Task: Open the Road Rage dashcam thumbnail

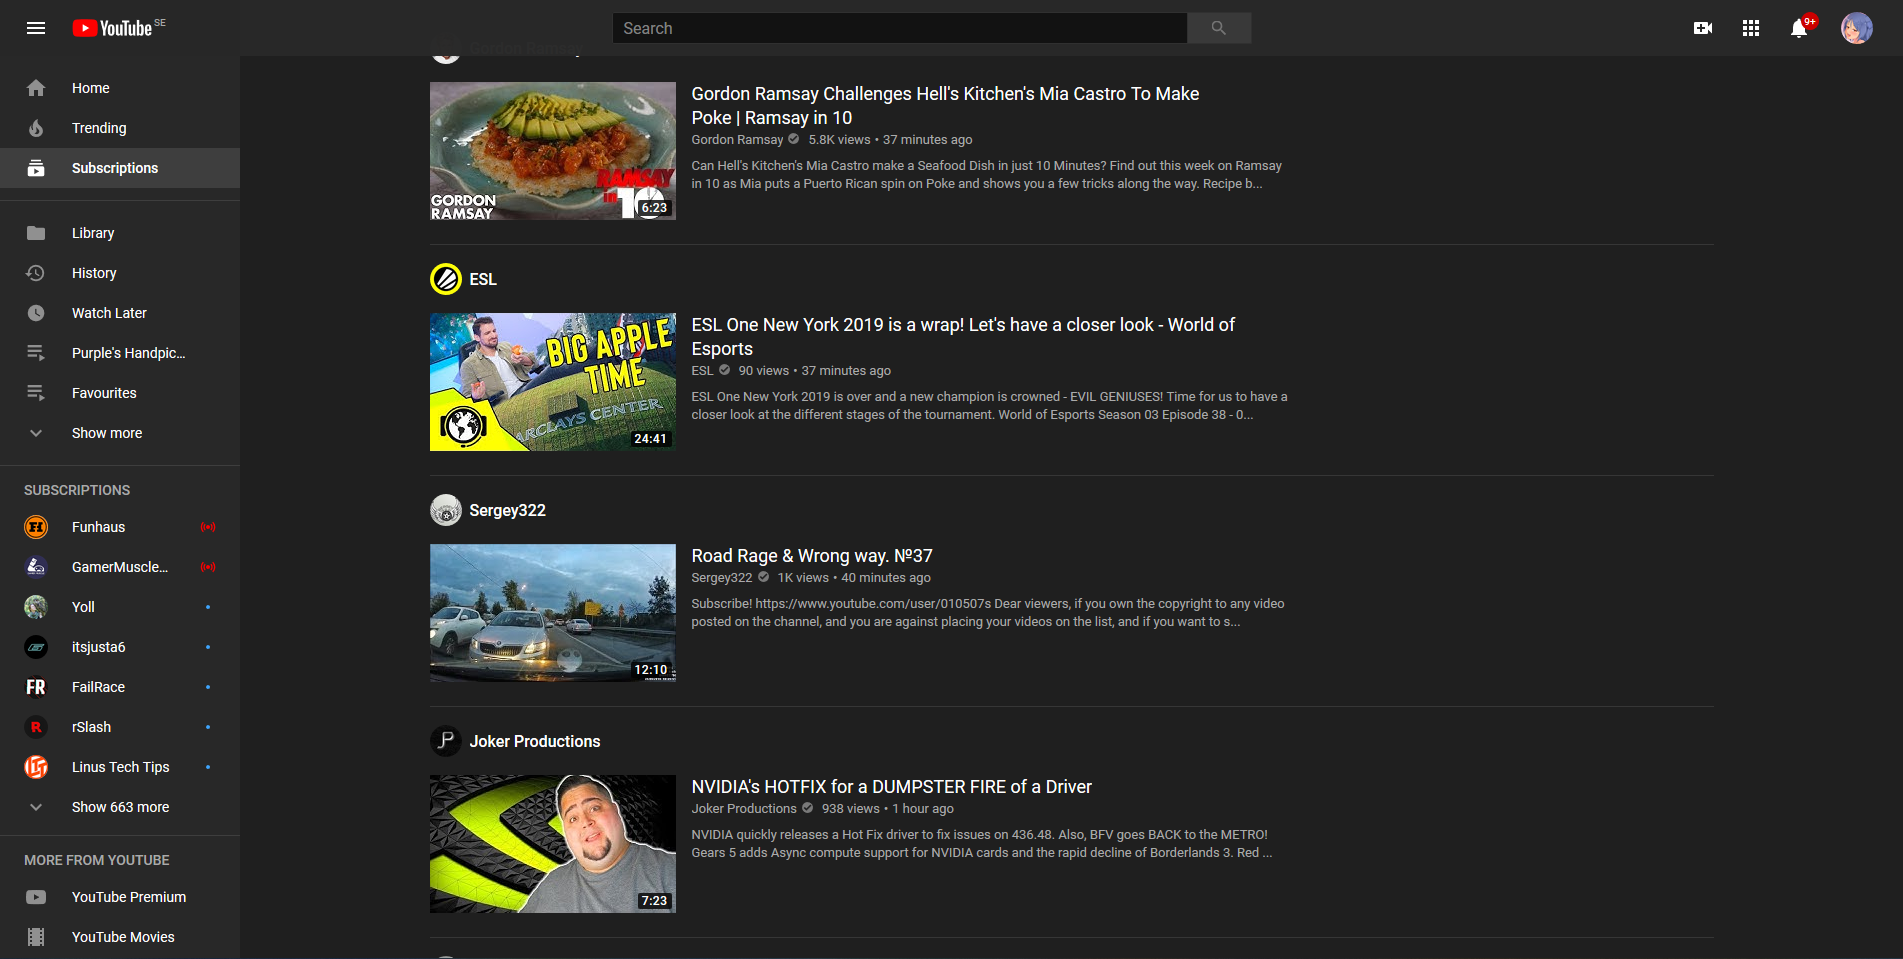Action: [x=553, y=613]
